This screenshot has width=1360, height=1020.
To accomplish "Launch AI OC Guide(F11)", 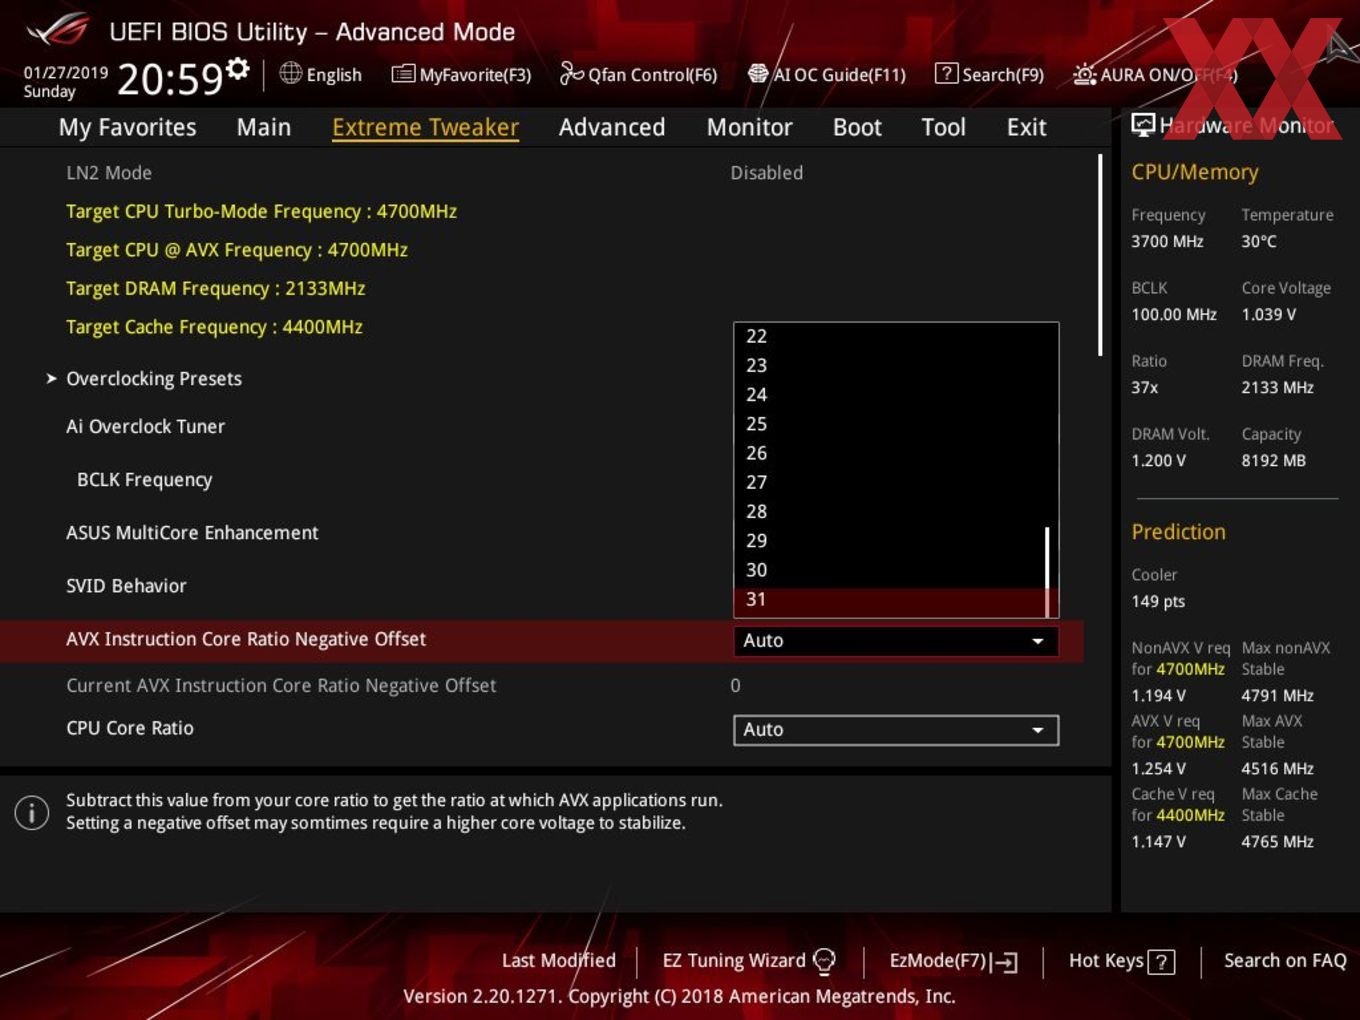I will pos(827,74).
